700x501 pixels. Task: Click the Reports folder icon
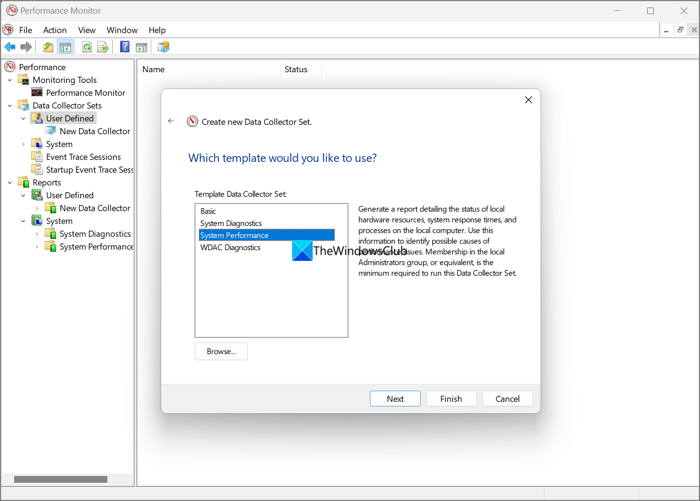pyautogui.click(x=23, y=182)
